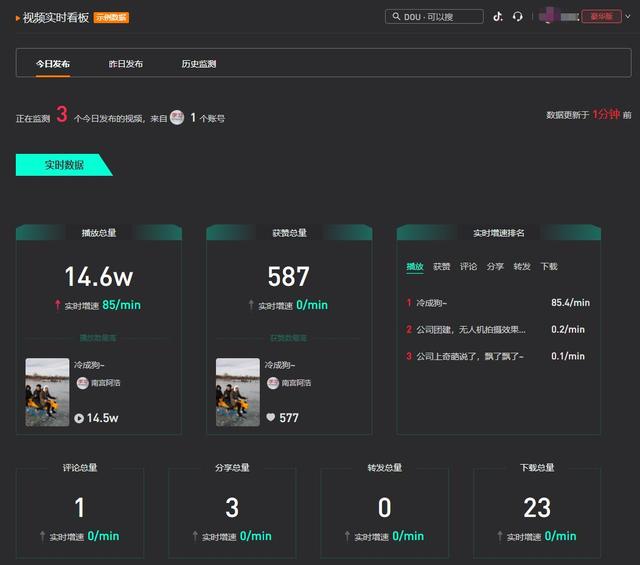This screenshot has height=565, width=640.
Task: Select the 今日发布 tab
Action: [x=53, y=64]
